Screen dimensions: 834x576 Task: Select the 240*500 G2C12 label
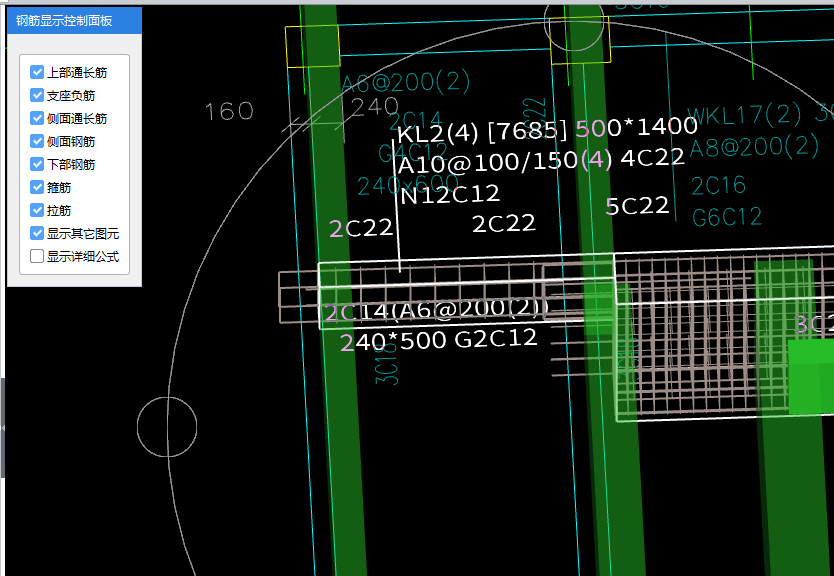(439, 340)
